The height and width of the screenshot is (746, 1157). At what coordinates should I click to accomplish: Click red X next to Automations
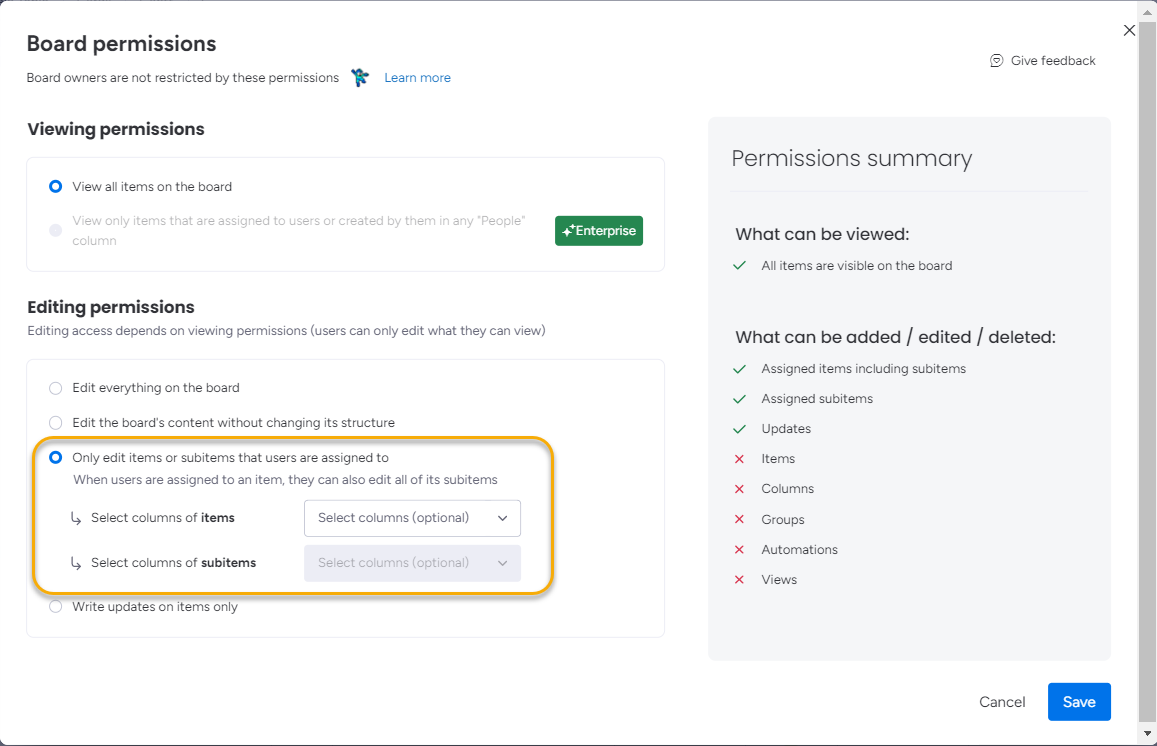click(739, 550)
